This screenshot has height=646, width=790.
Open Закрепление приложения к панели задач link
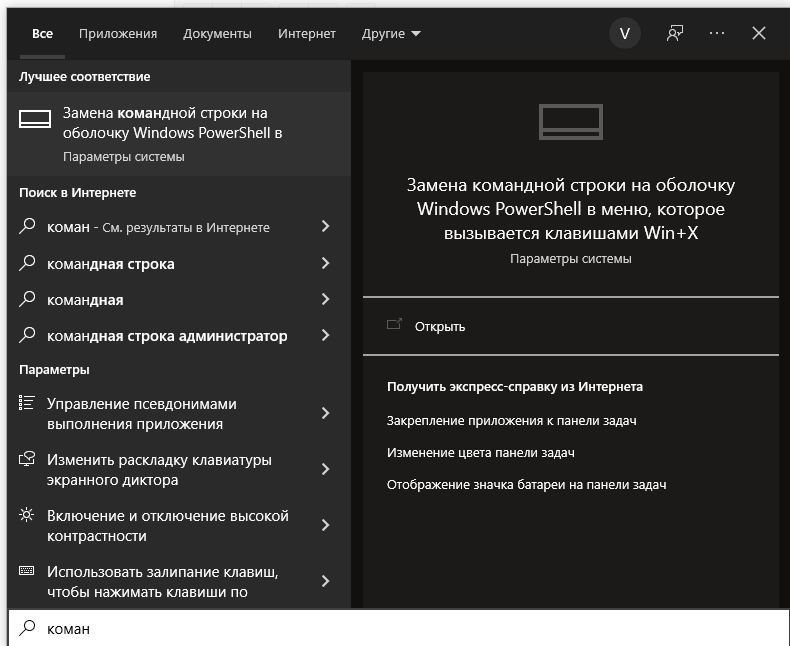click(x=511, y=421)
